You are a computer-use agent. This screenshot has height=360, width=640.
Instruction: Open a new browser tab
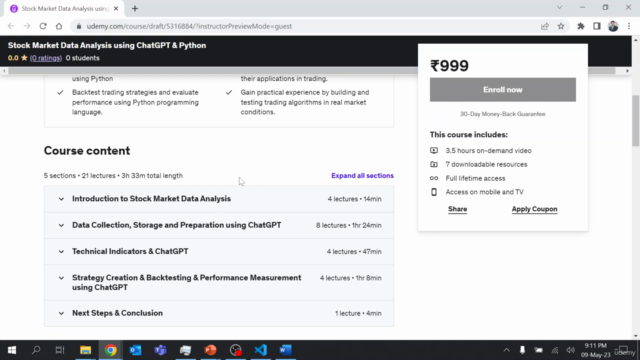(135, 9)
